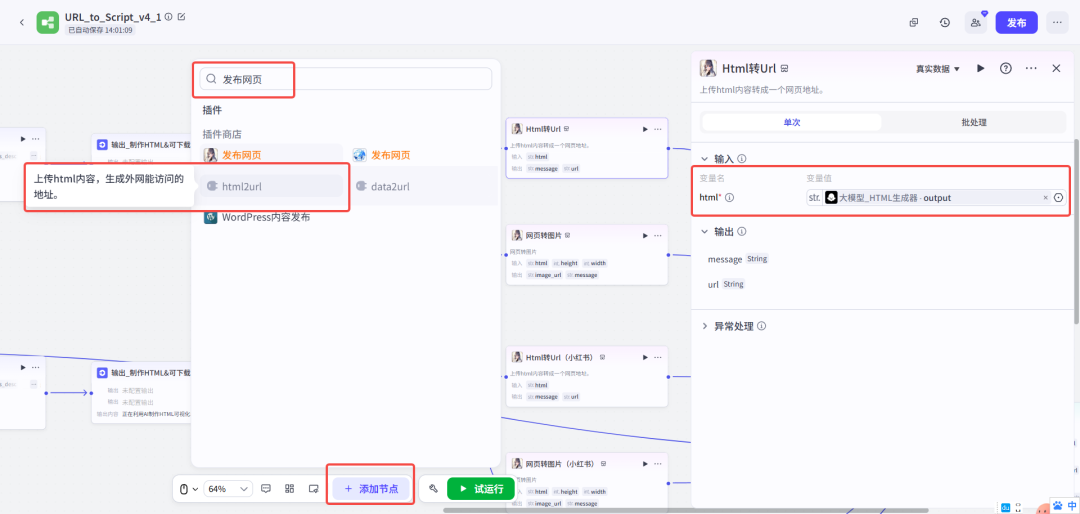Viewport: 1080px width, 514px height.
Task: Edit the workflow name with the pencil icon
Action: [x=182, y=17]
